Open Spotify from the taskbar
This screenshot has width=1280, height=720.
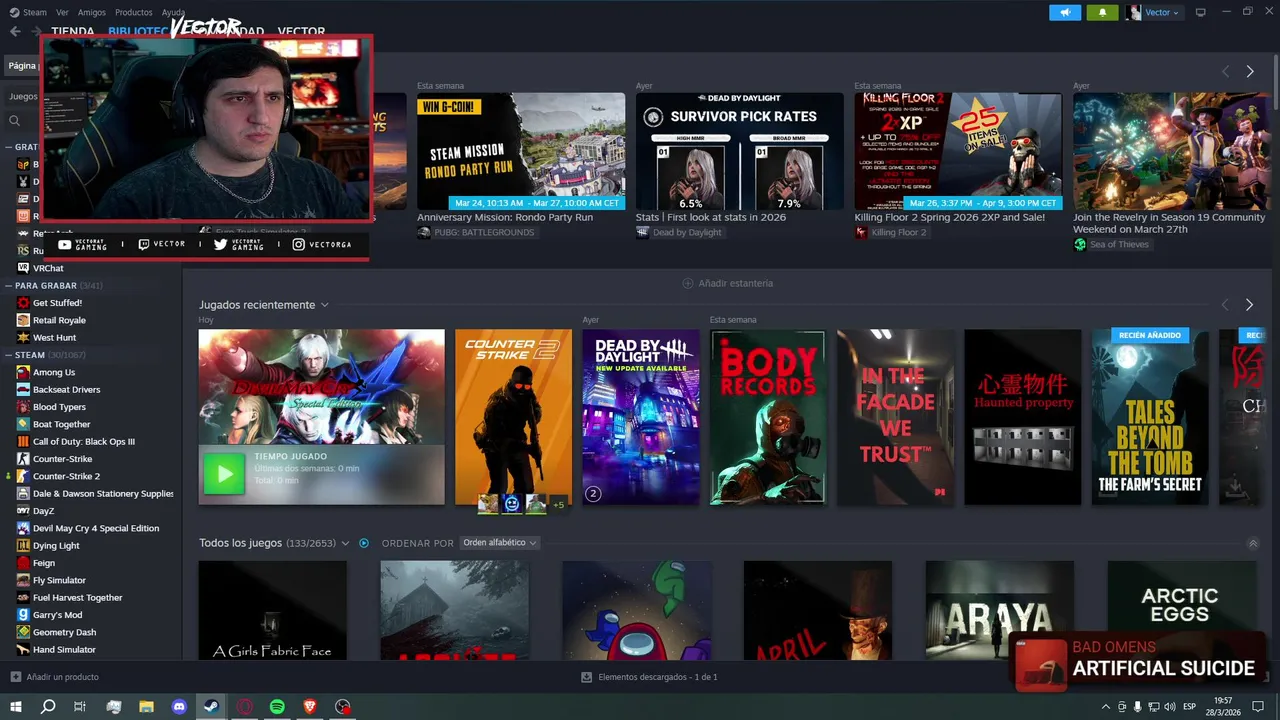tap(277, 707)
